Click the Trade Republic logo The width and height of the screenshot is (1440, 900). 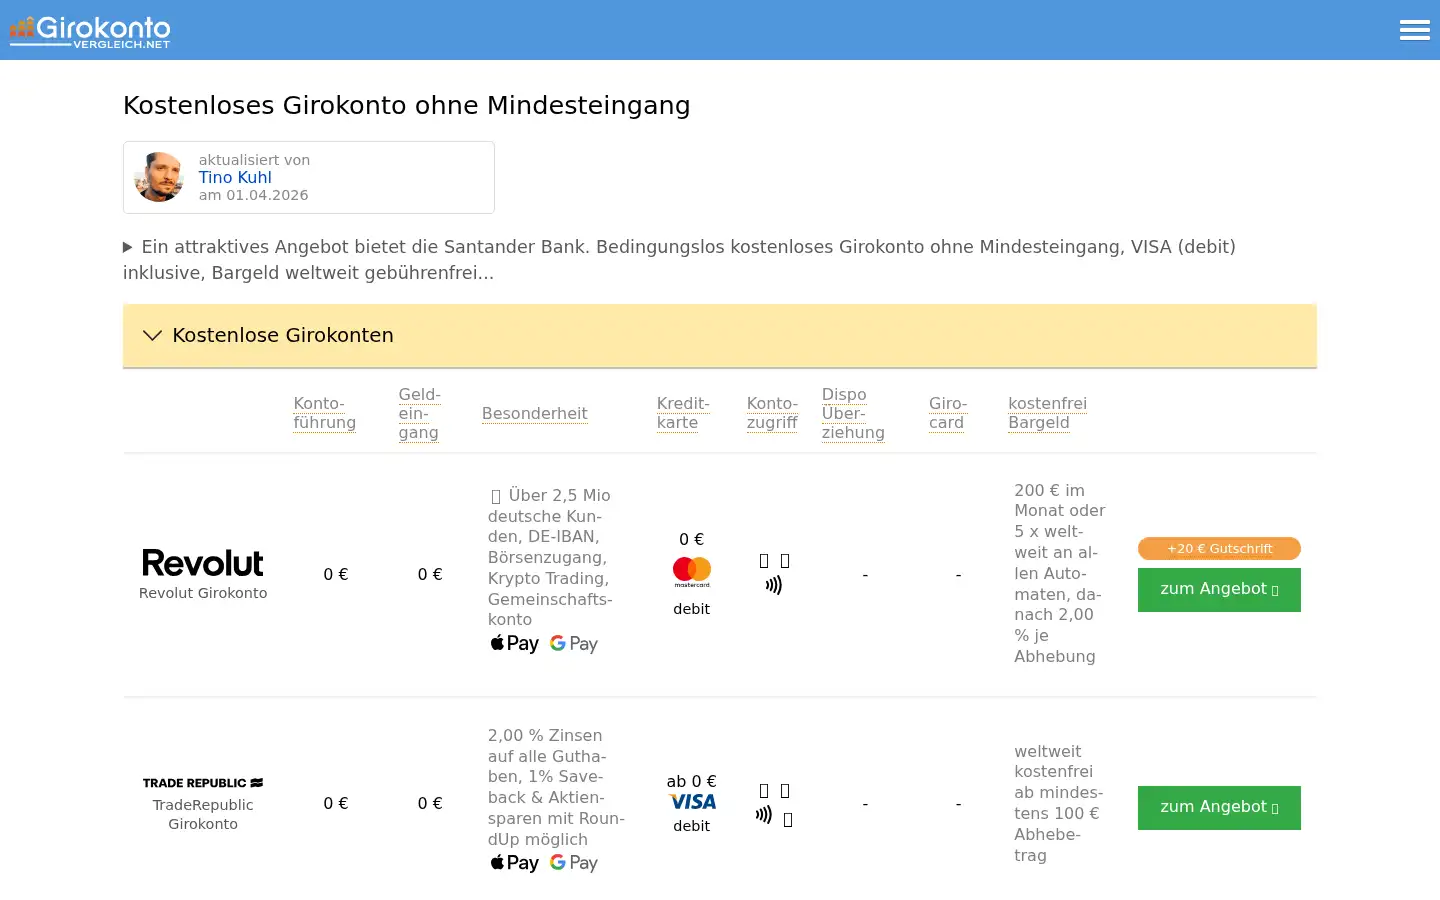point(203,783)
